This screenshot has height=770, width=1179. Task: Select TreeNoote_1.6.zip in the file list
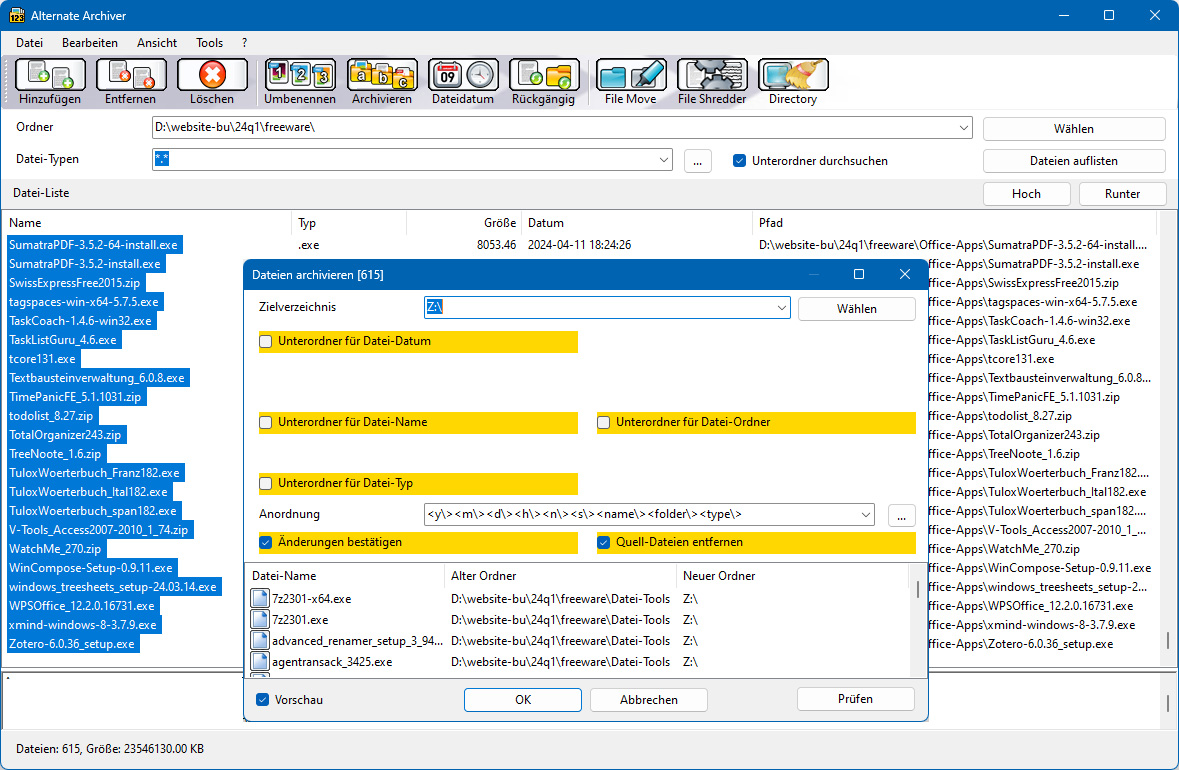55,454
